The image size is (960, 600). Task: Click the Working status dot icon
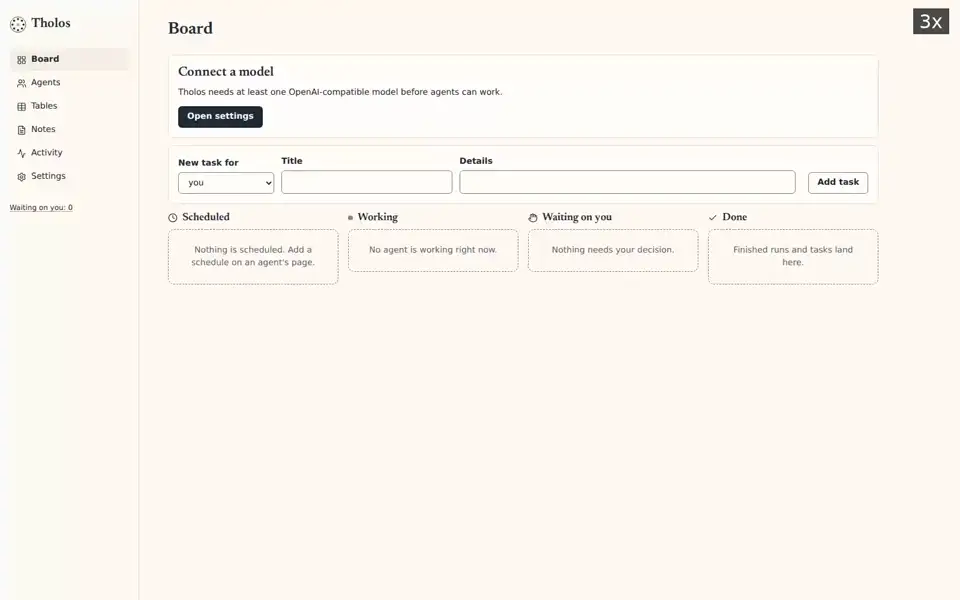pyautogui.click(x=350, y=217)
